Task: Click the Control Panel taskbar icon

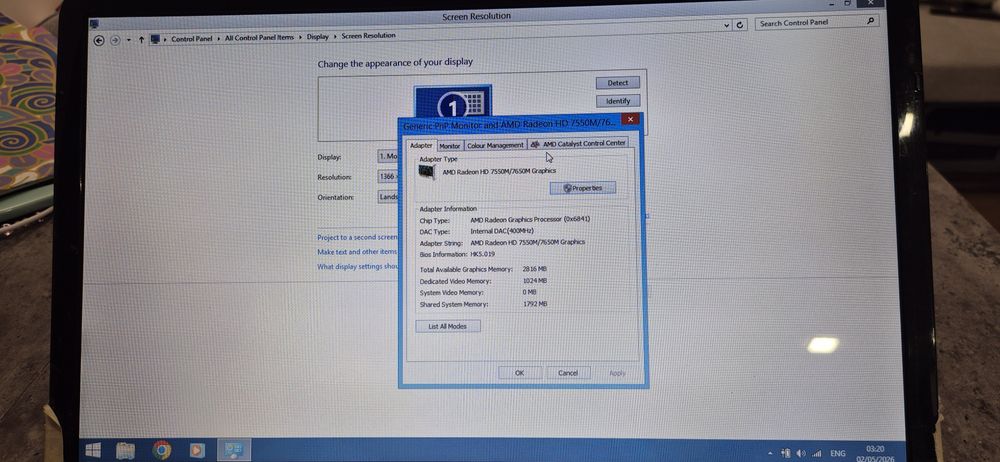Action: 234,451
